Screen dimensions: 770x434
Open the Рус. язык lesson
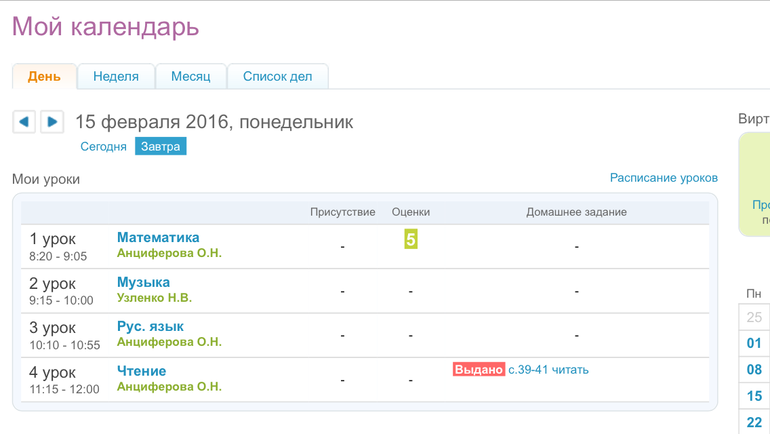tap(150, 327)
